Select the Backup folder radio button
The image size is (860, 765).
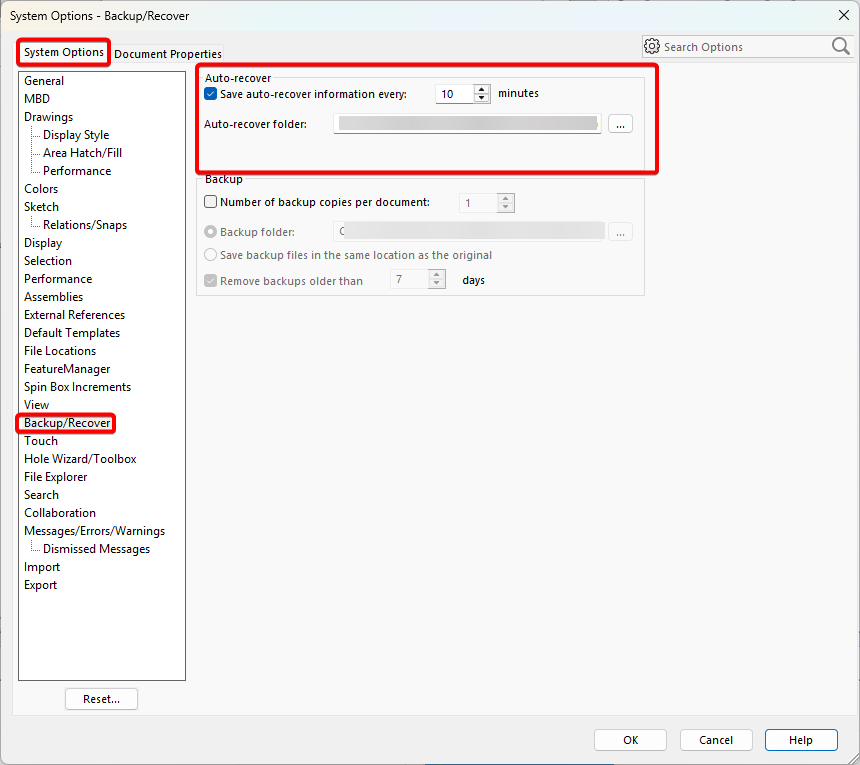[x=211, y=232]
